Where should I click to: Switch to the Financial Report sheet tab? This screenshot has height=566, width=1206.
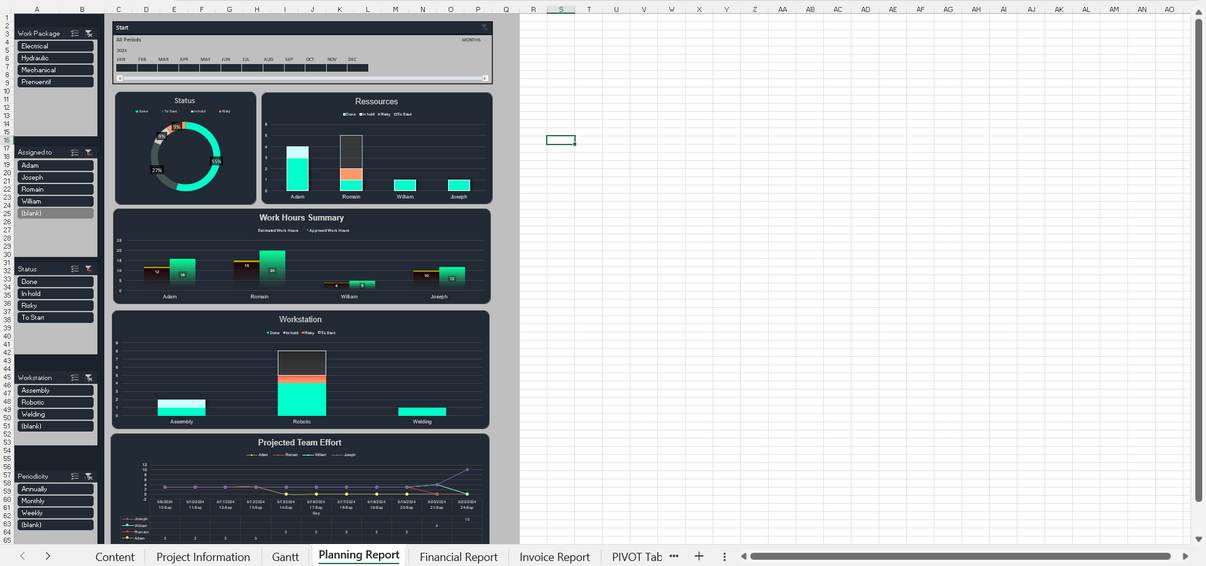pos(458,557)
